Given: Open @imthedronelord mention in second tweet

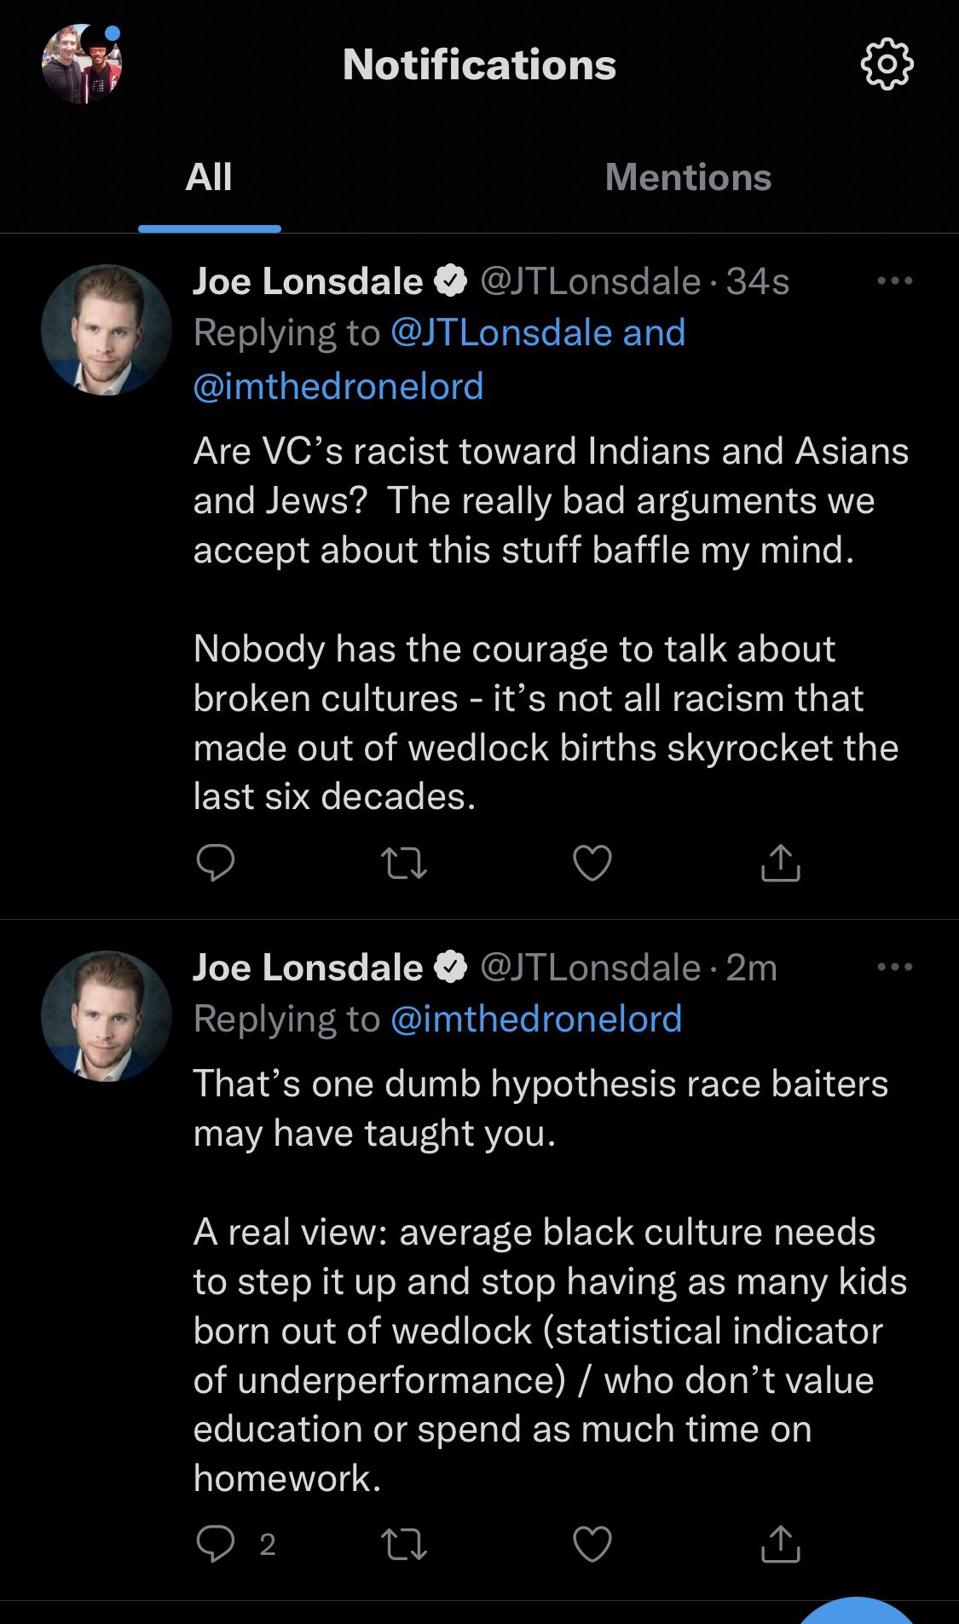Looking at the screenshot, I should pyautogui.click(x=536, y=1018).
